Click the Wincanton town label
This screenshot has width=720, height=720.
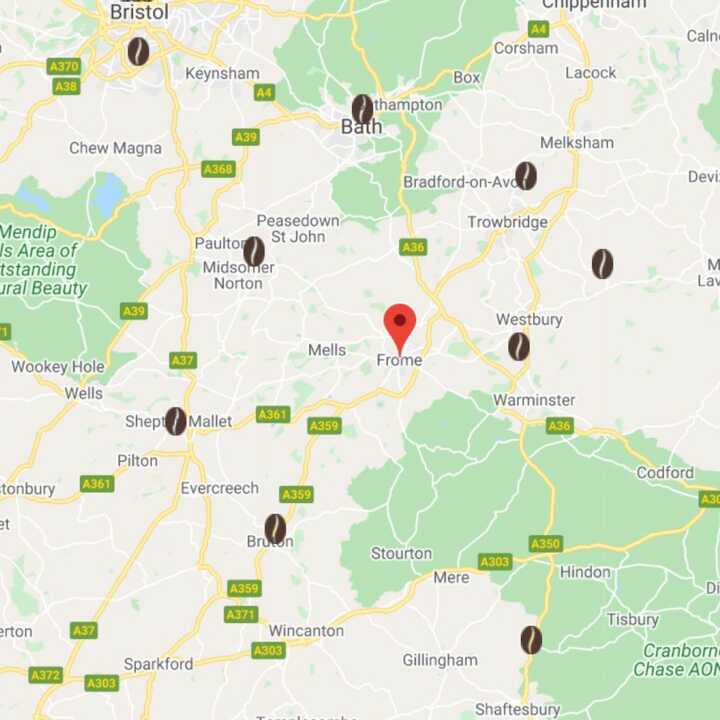click(x=306, y=631)
